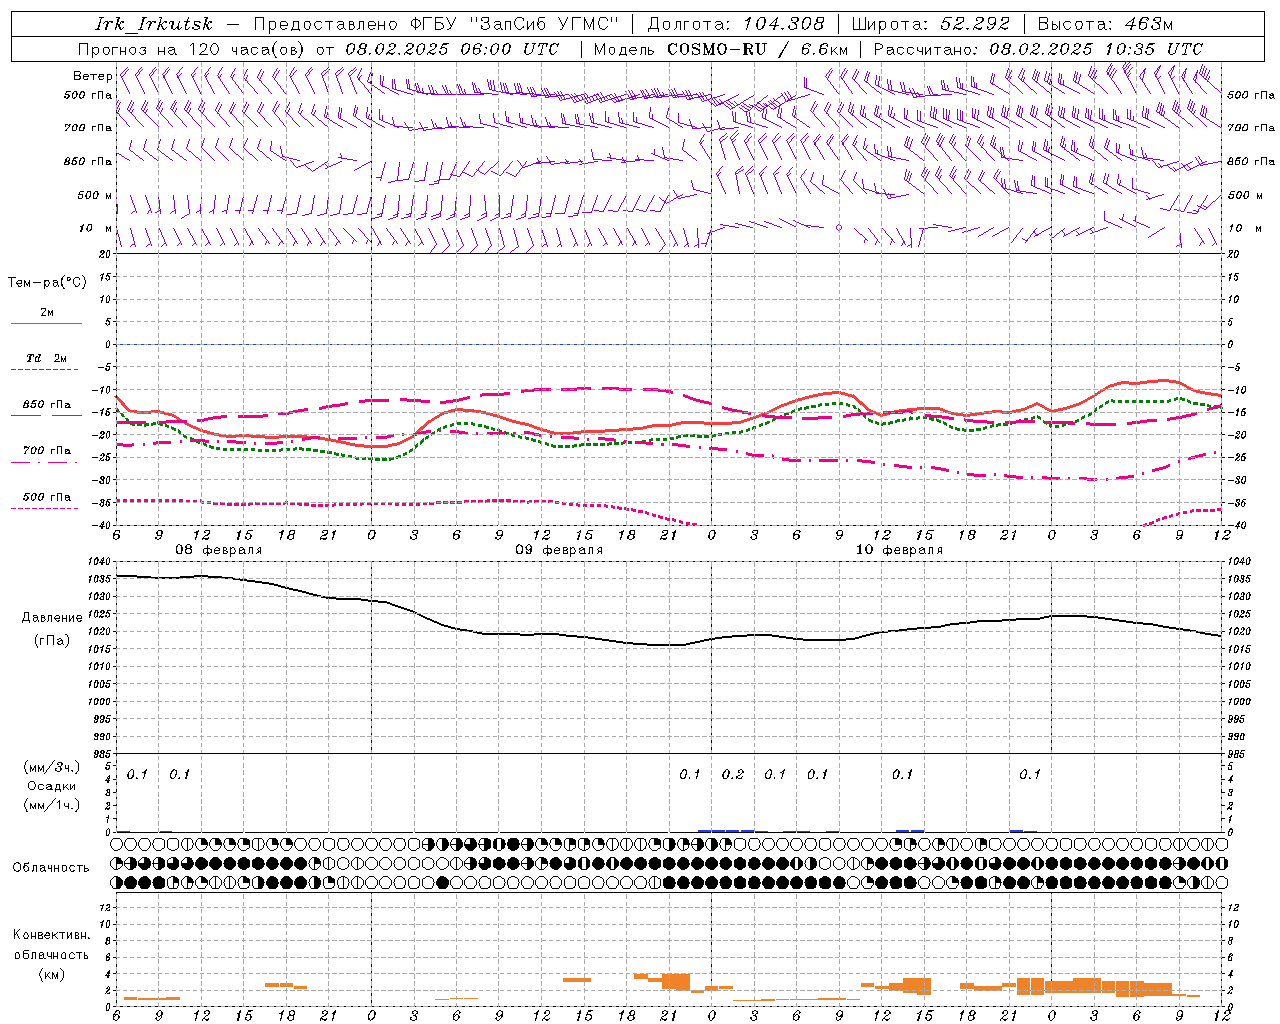The image size is (1280, 1024).
Task: Click the 'Тем-ра(°C)' temperature panel label
Action: [47, 282]
